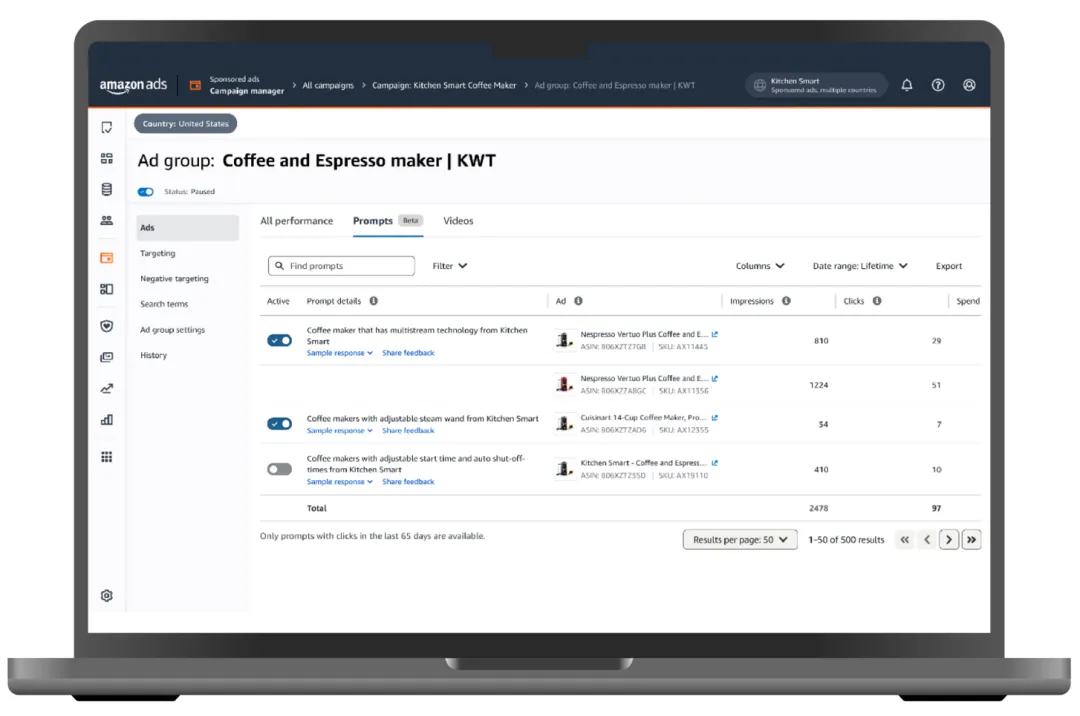Open the sidebar media library icon
The width and height of the screenshot is (1080, 716).
(x=107, y=357)
